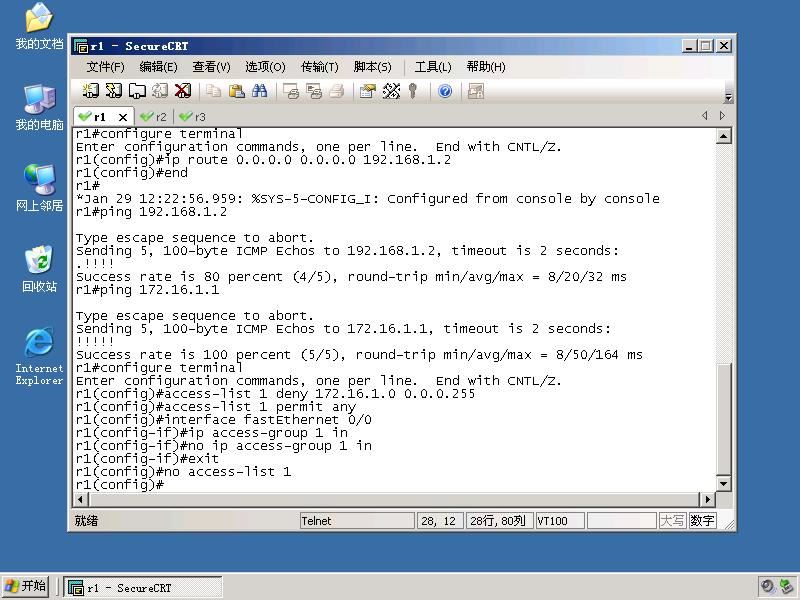
Task: Click the Print printer icon
Action: click(337, 91)
